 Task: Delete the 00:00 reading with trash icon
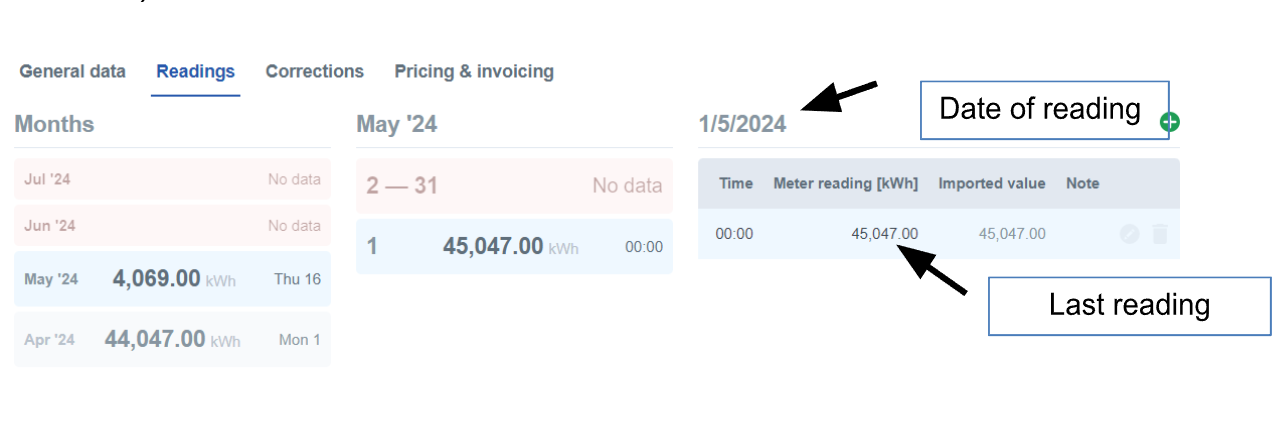[1159, 234]
